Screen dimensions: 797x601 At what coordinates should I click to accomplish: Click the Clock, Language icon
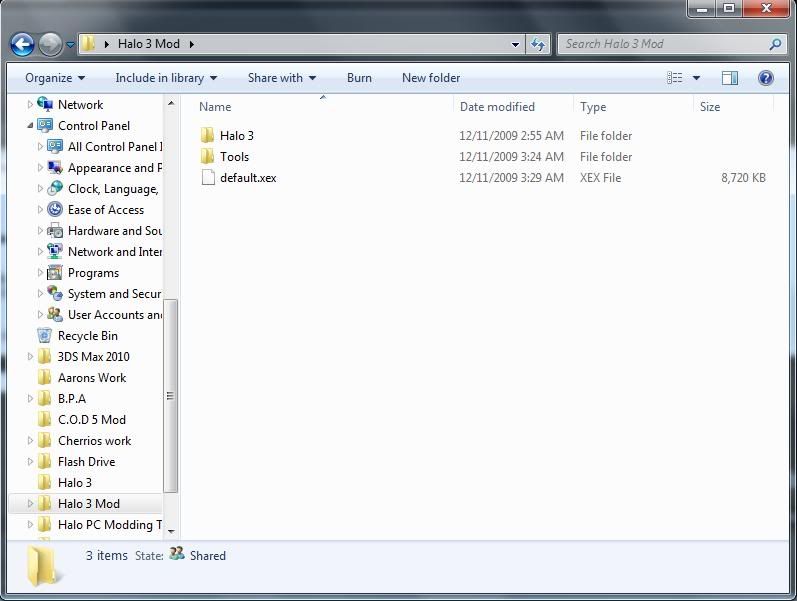point(55,188)
